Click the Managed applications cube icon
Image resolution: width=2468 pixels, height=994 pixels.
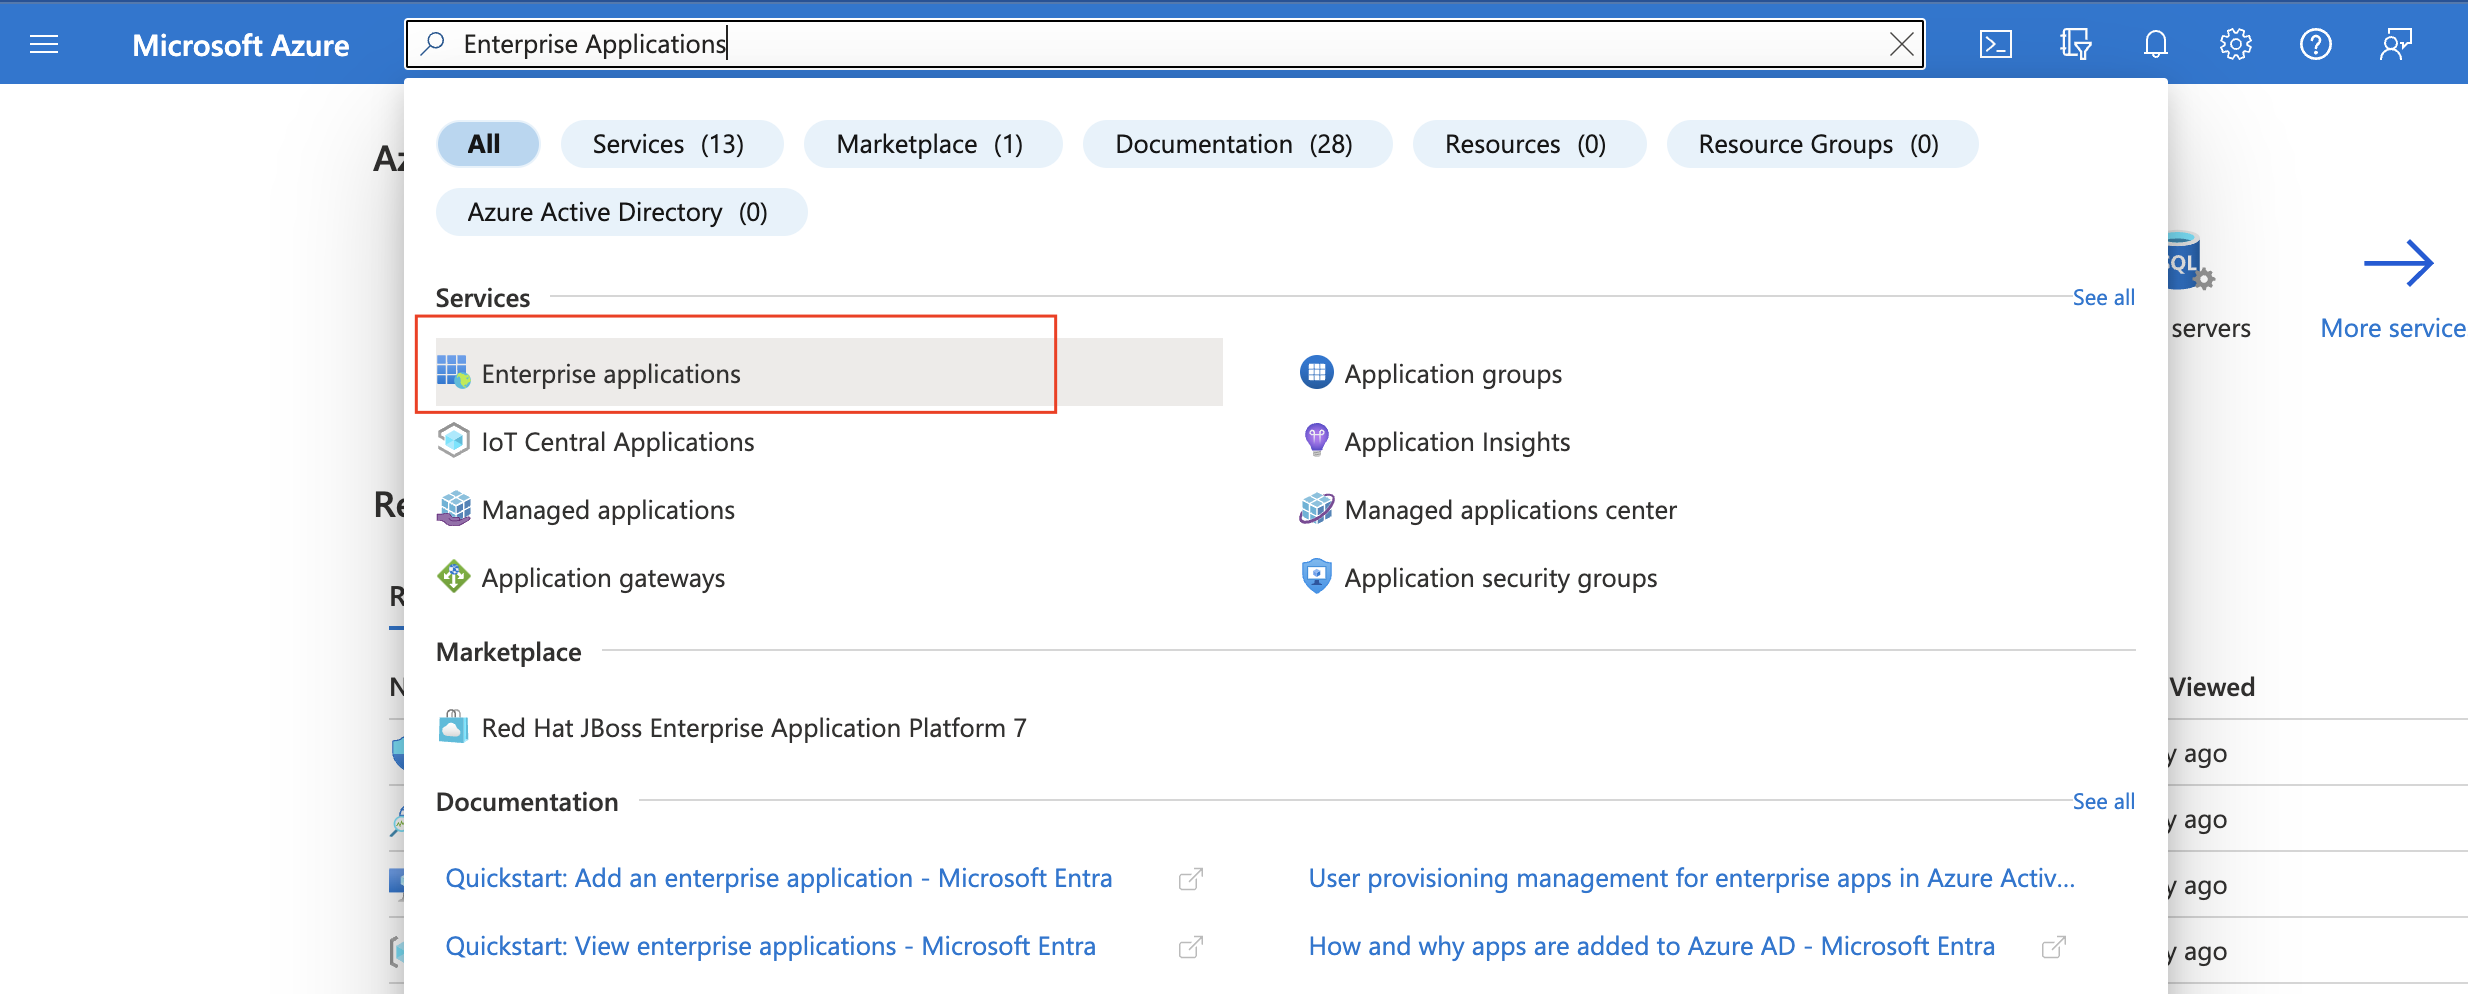click(453, 508)
